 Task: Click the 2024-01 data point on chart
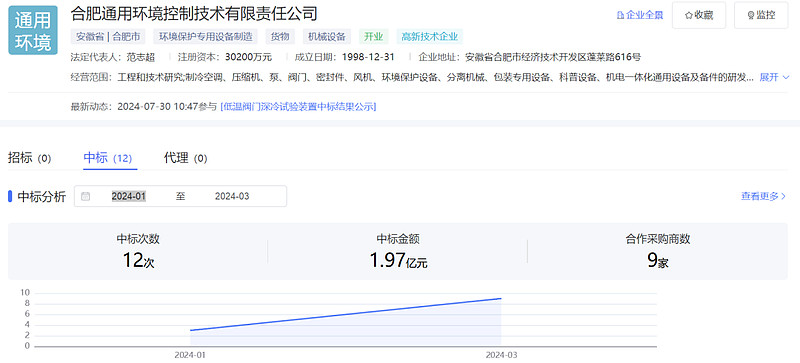point(190,330)
